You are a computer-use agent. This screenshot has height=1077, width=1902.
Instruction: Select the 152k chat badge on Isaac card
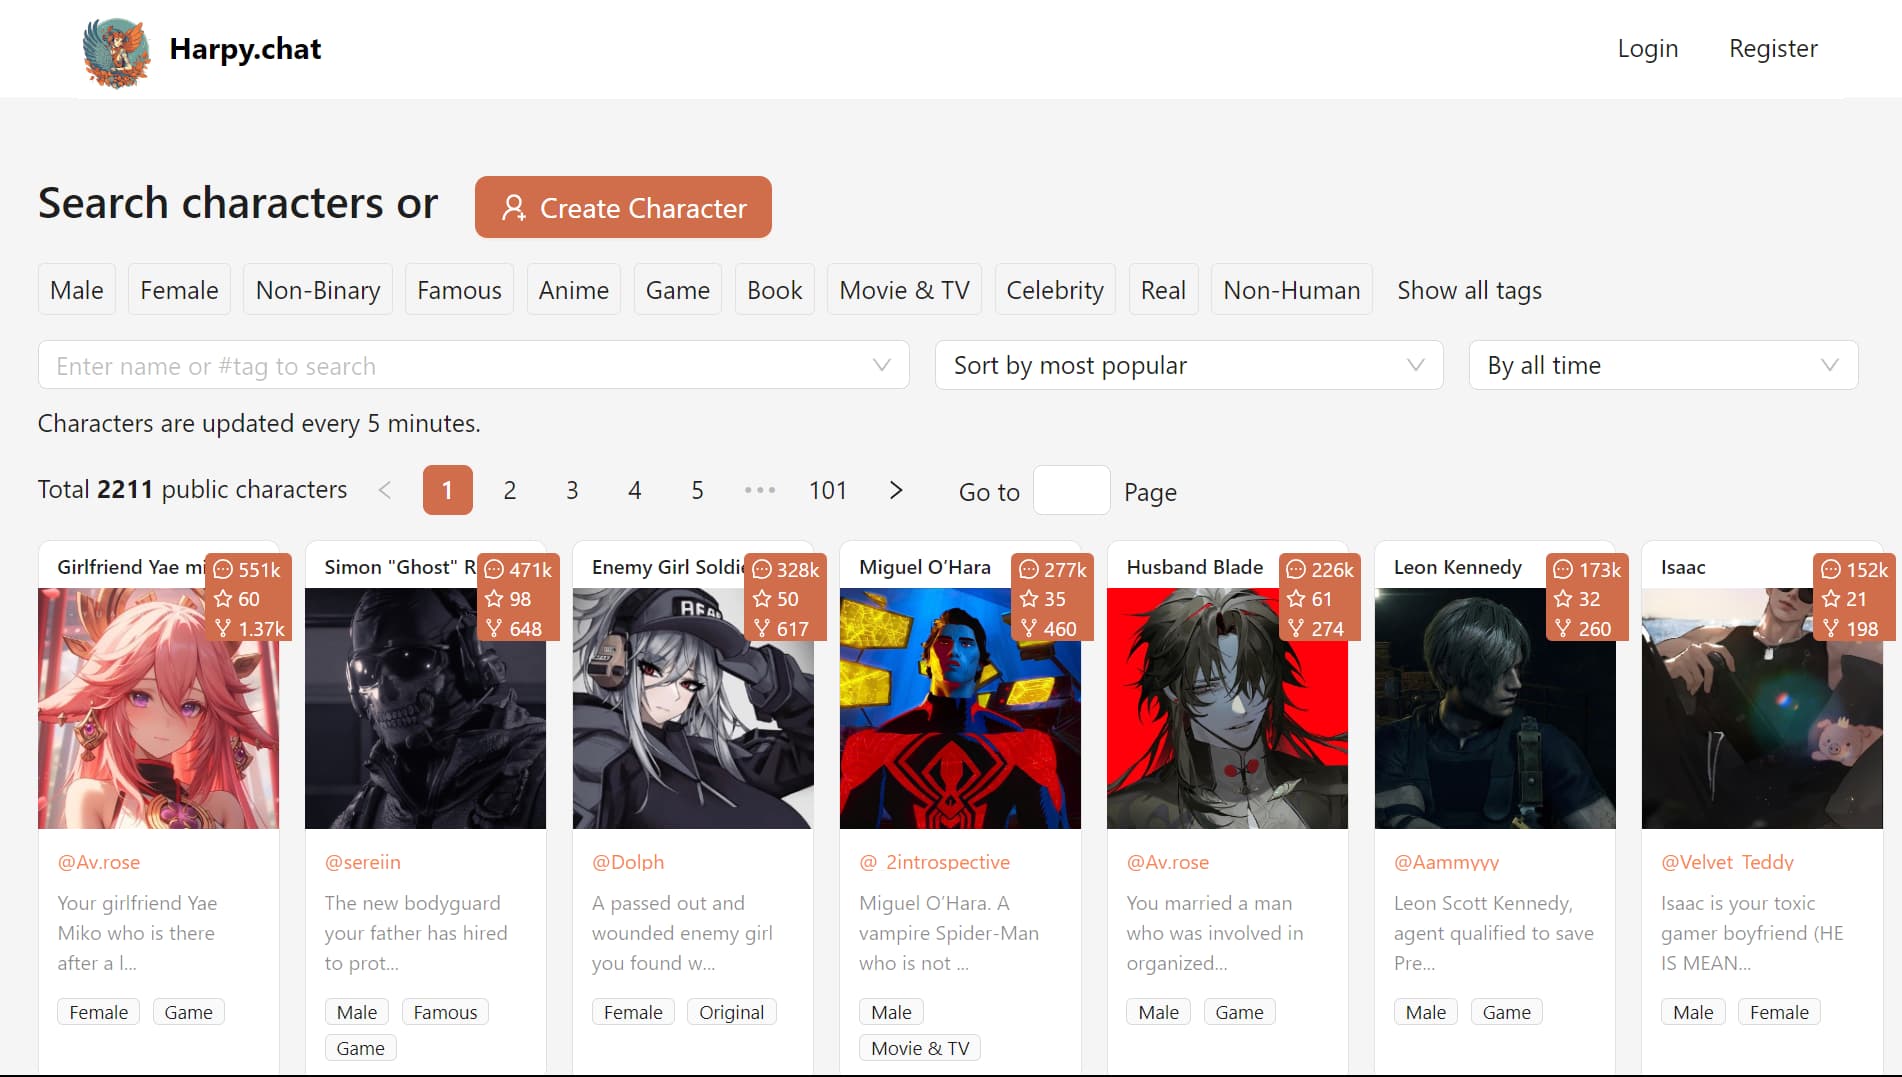click(x=1855, y=569)
